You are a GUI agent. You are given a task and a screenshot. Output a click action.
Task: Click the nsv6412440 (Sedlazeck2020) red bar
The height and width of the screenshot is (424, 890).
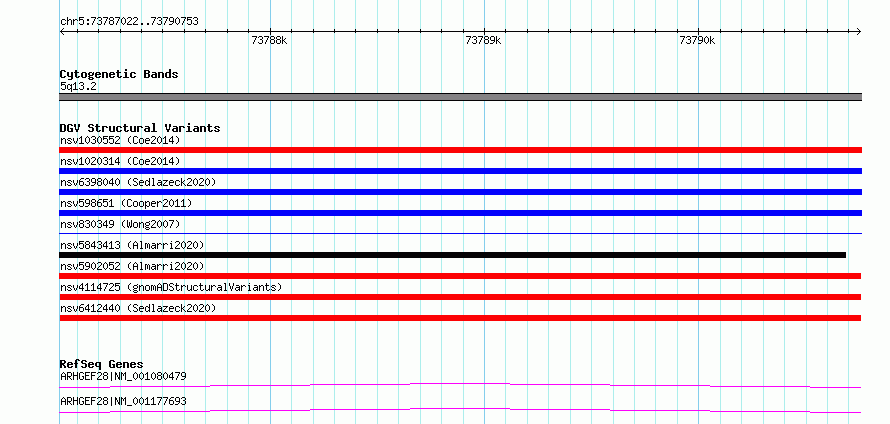pos(460,318)
